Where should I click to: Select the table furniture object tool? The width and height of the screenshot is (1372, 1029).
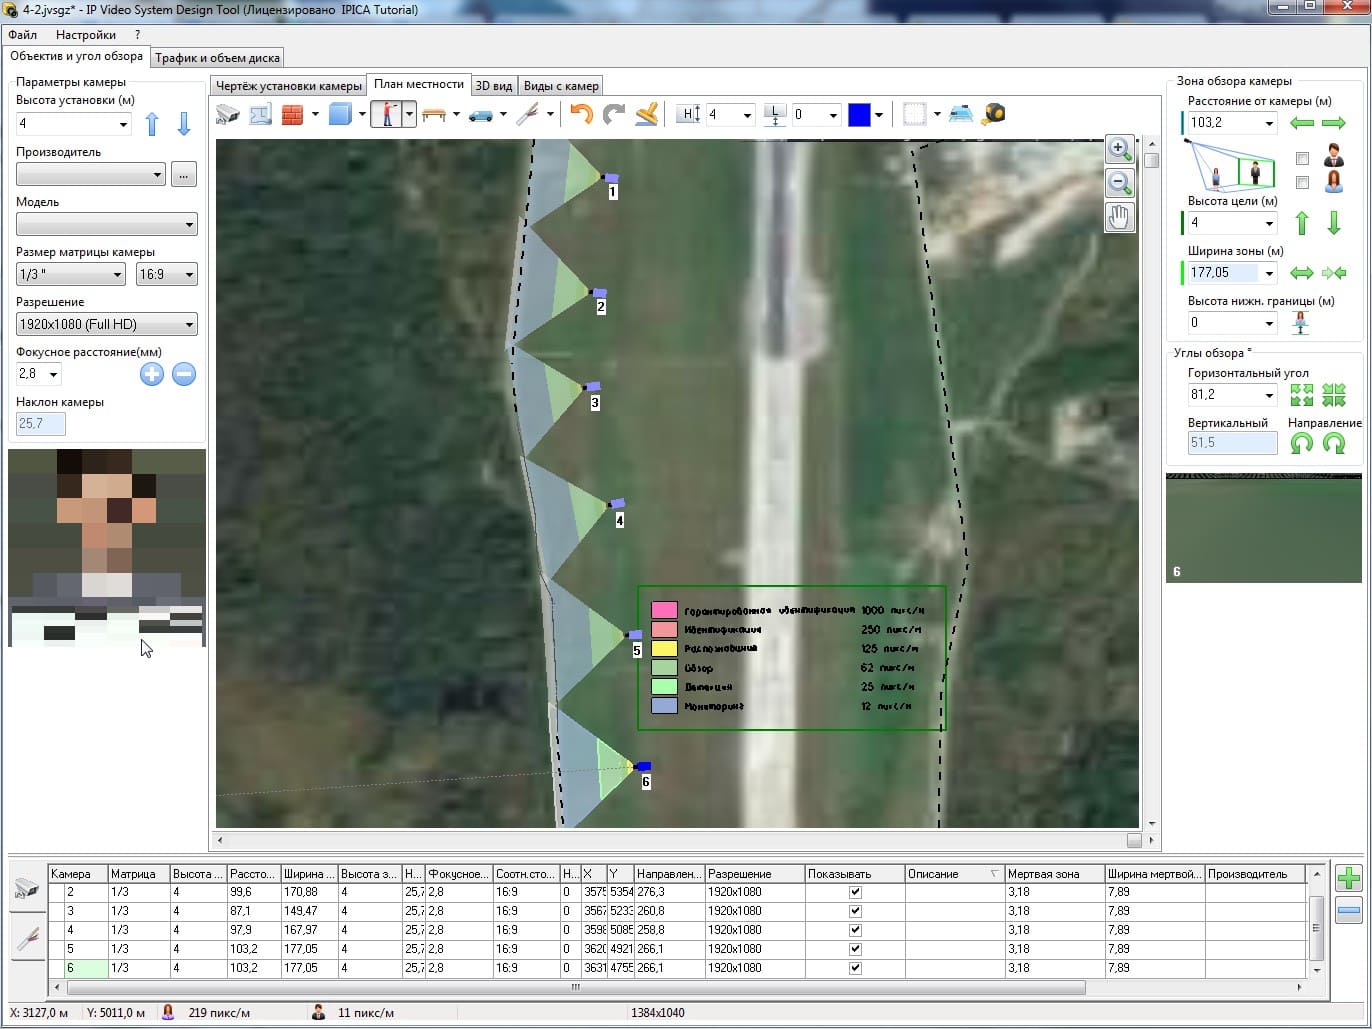coord(434,114)
